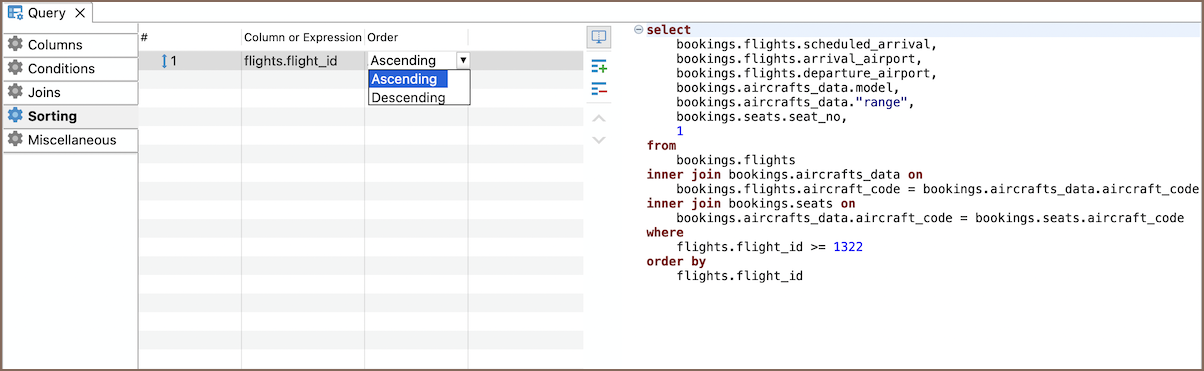Add a new sorting row
The height and width of the screenshot is (371, 1204).
point(599,67)
